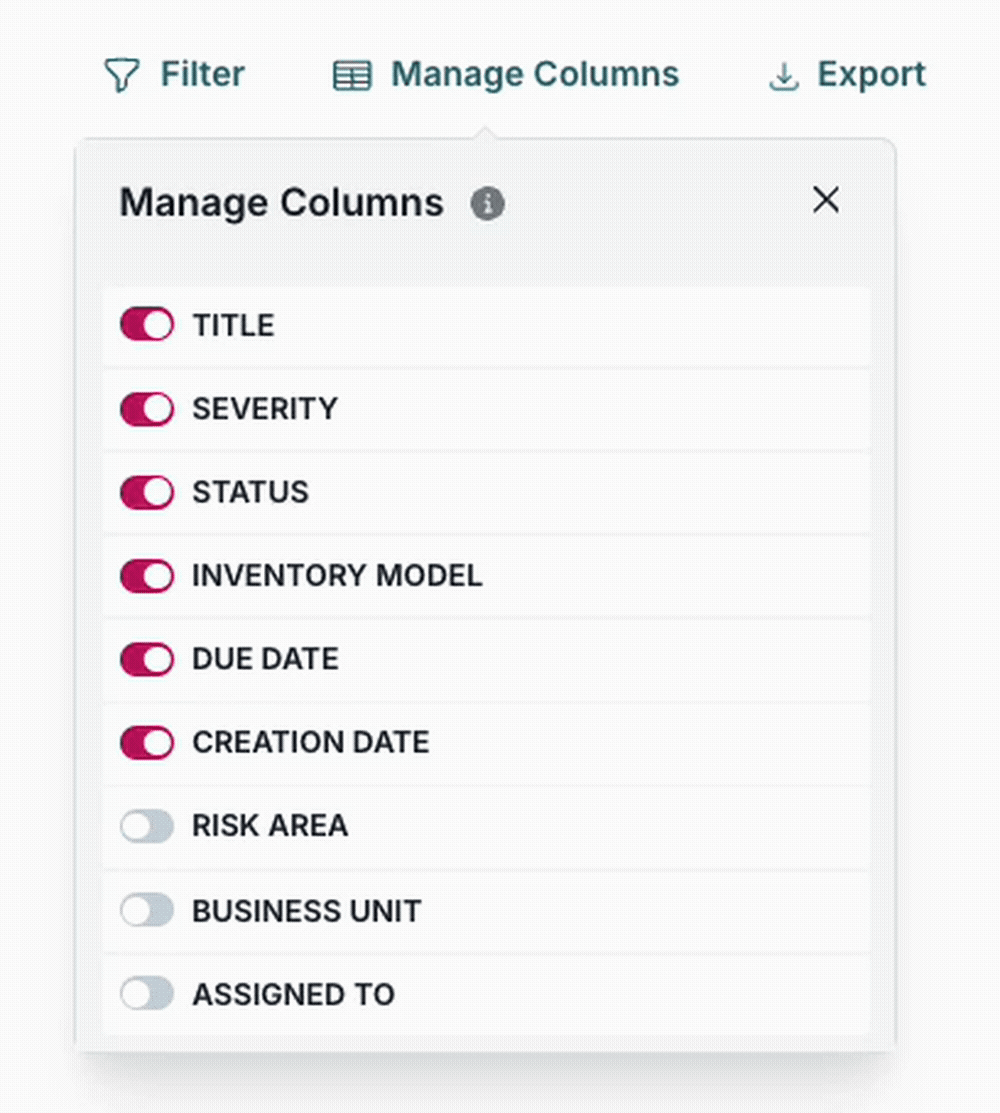Disable the TITLE column
This screenshot has width=1000, height=1113.
click(146, 324)
